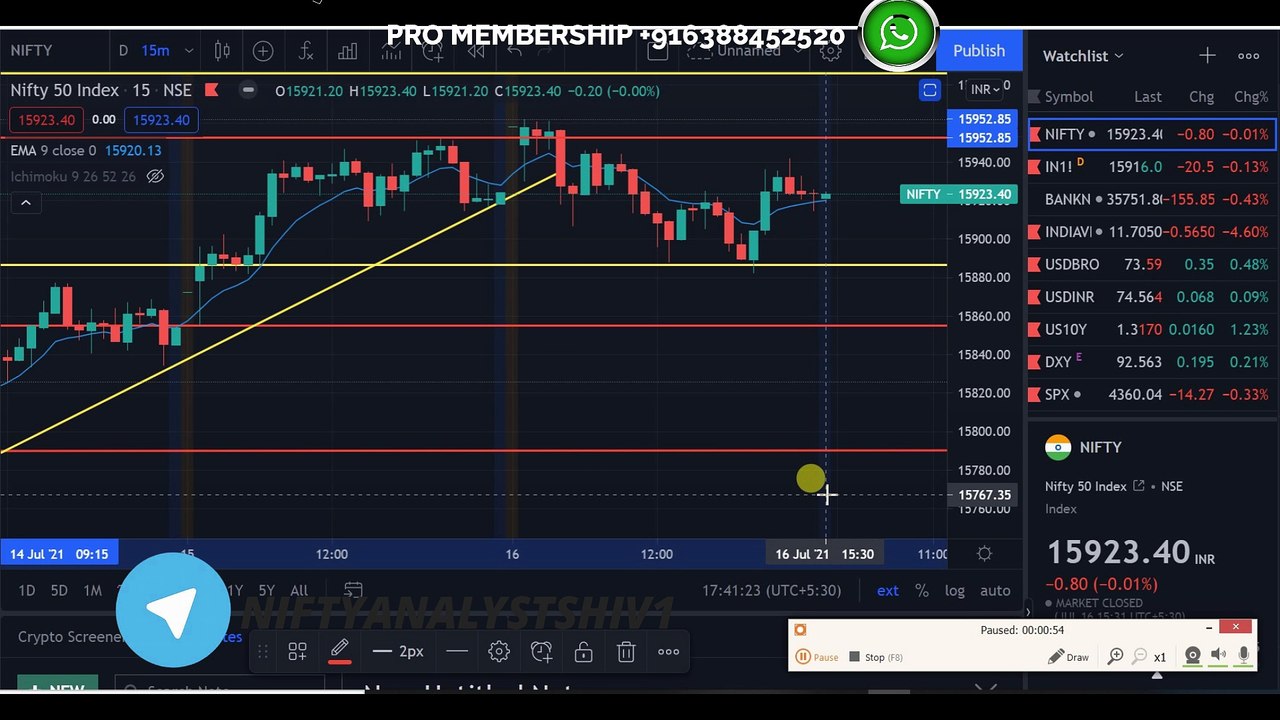Click Stop (F8) in the recorder
This screenshot has width=1280, height=720.
point(876,657)
